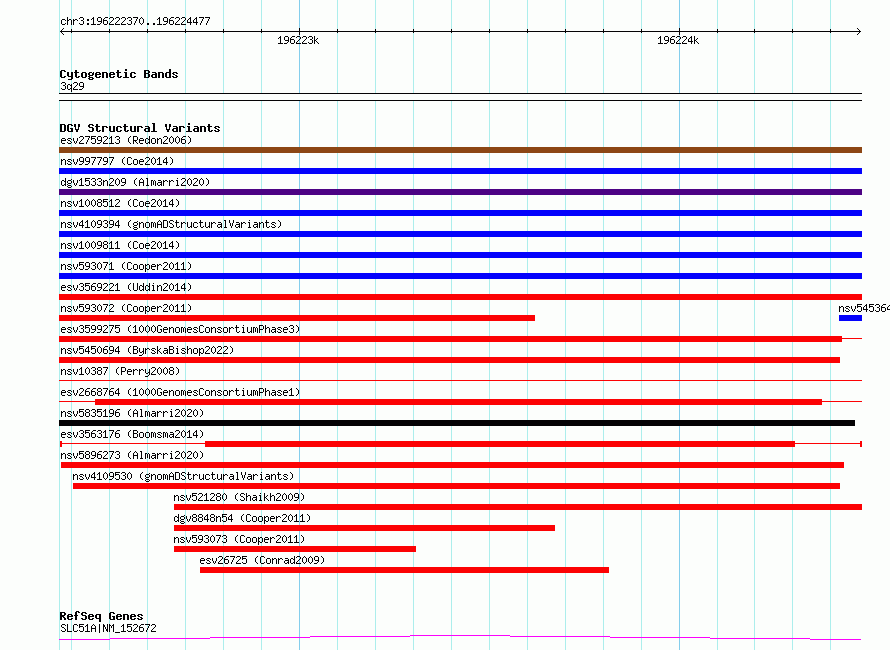
Task: Click the 196224k ruler position marker
Action: click(678, 40)
